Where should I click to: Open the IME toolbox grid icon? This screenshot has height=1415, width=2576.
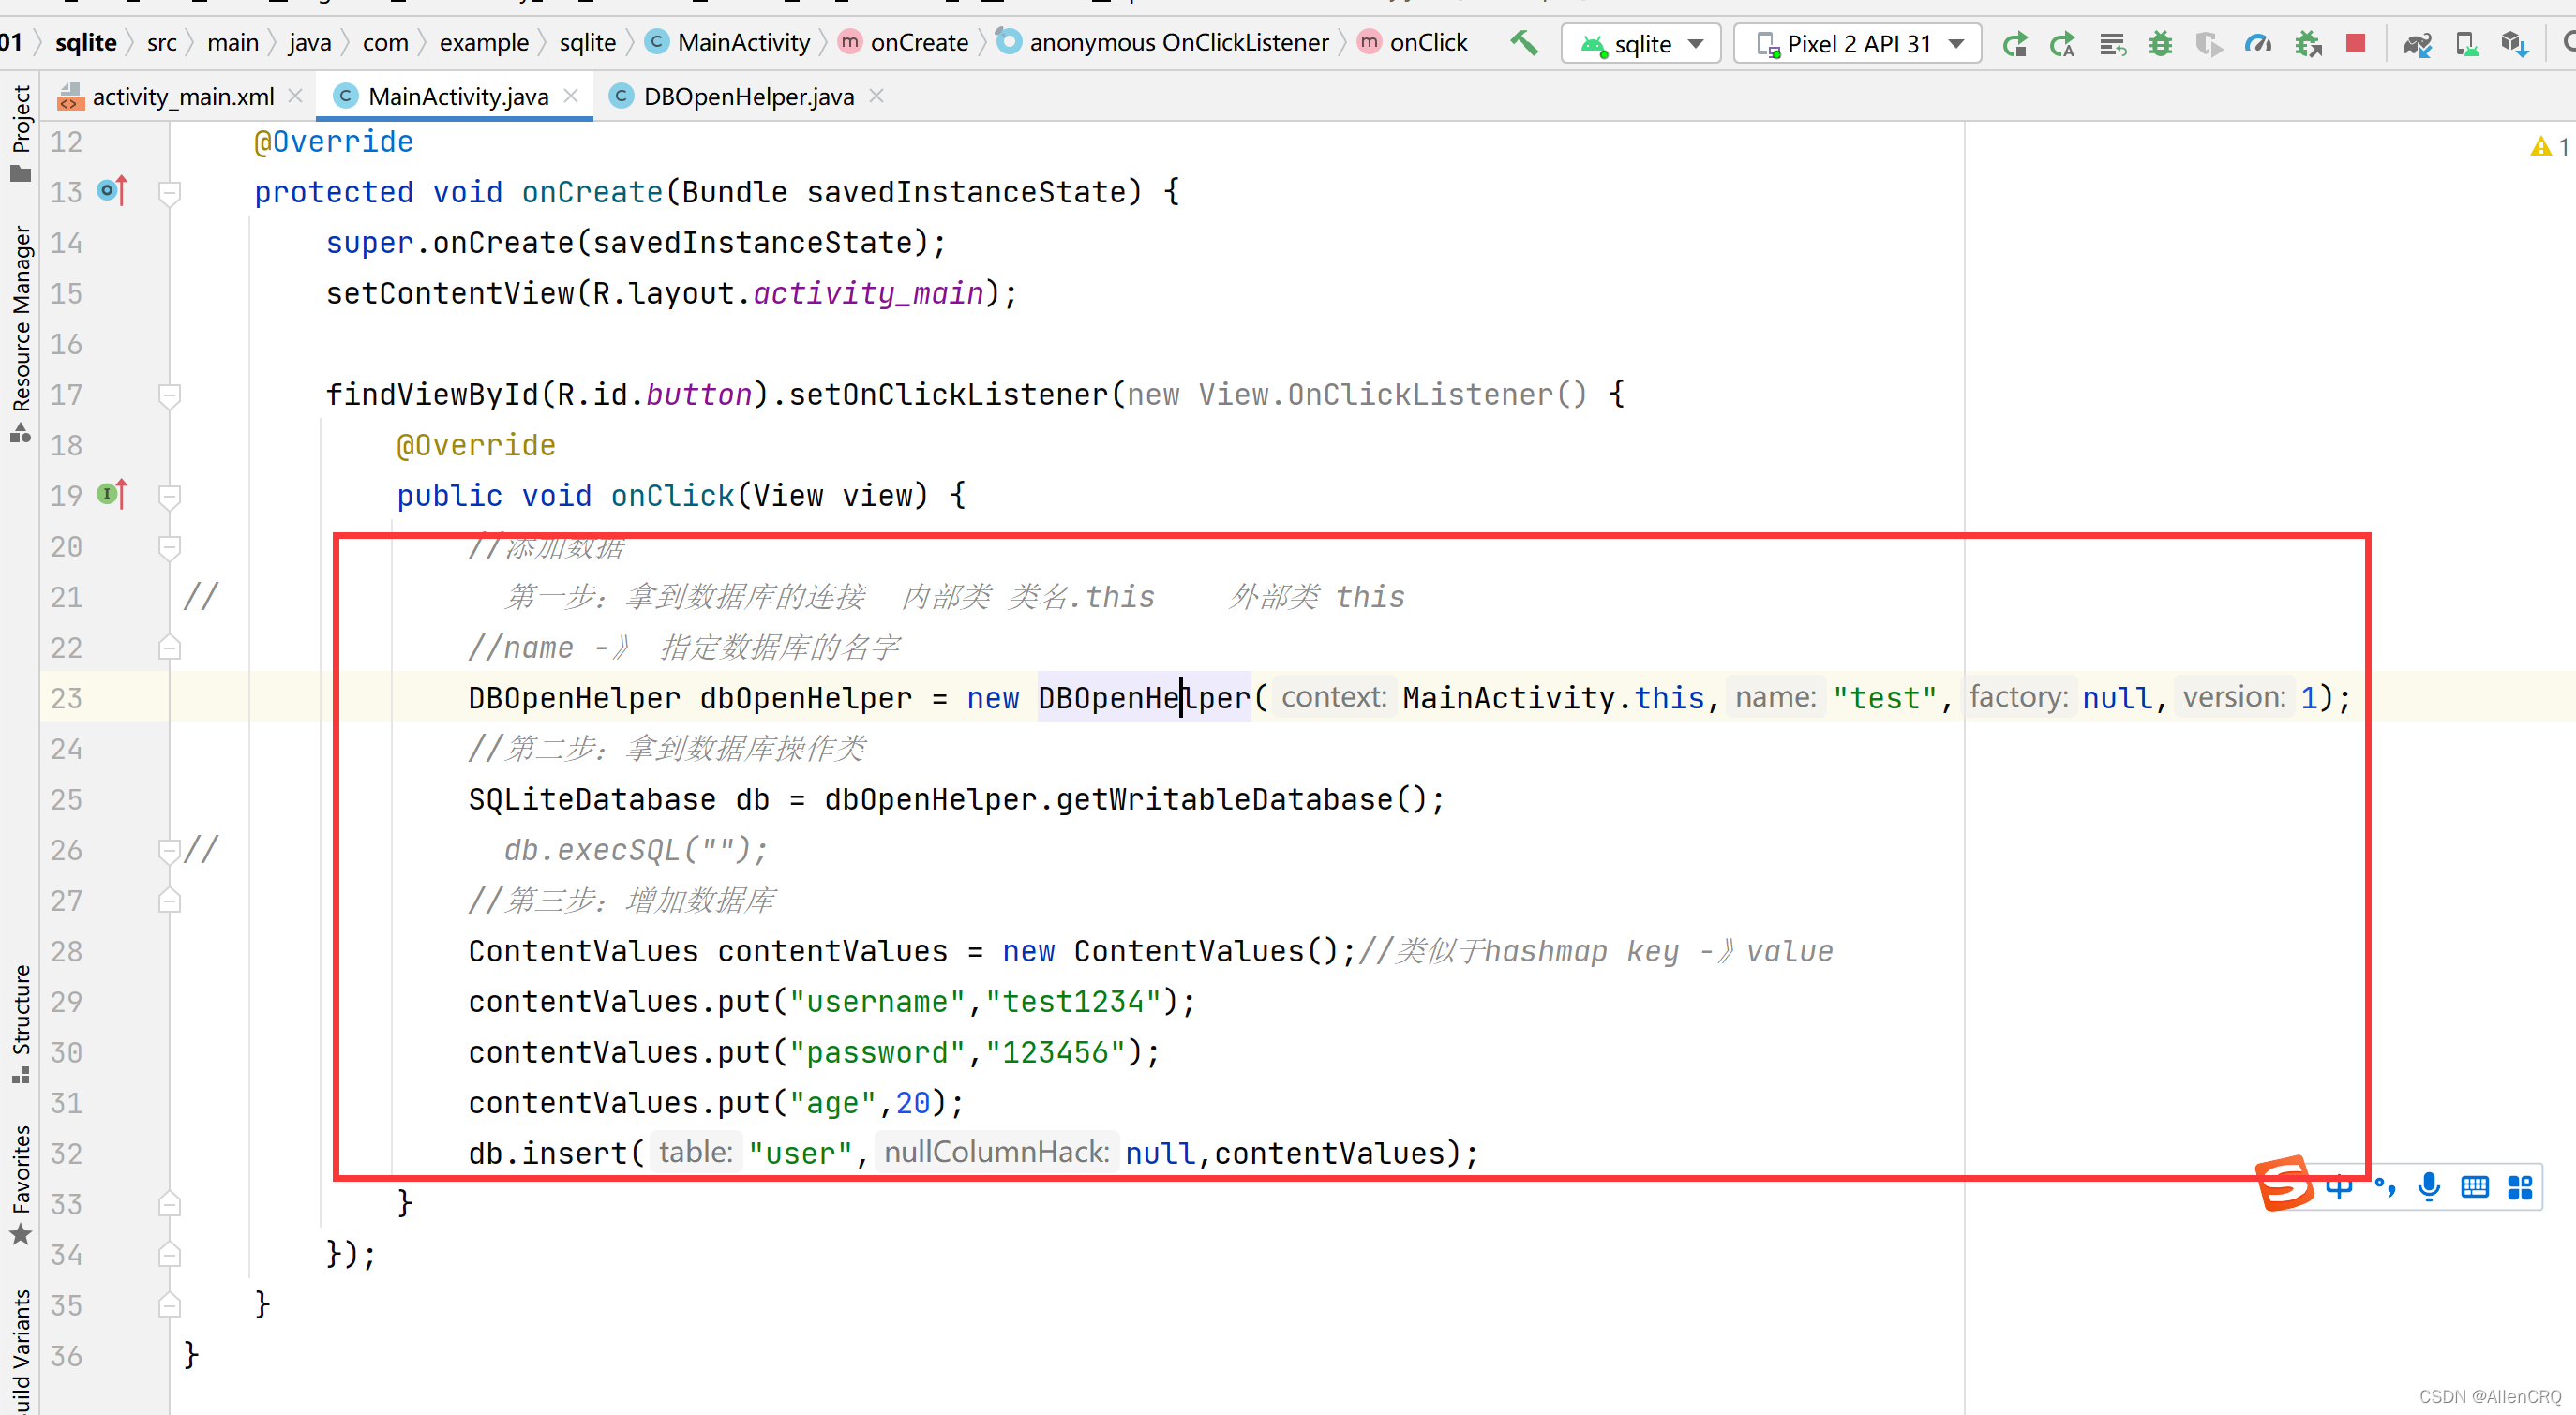tap(2520, 1187)
